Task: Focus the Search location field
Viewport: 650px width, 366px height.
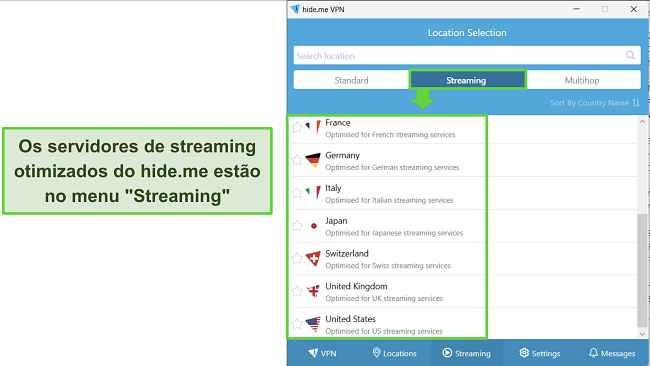Action: tap(467, 56)
